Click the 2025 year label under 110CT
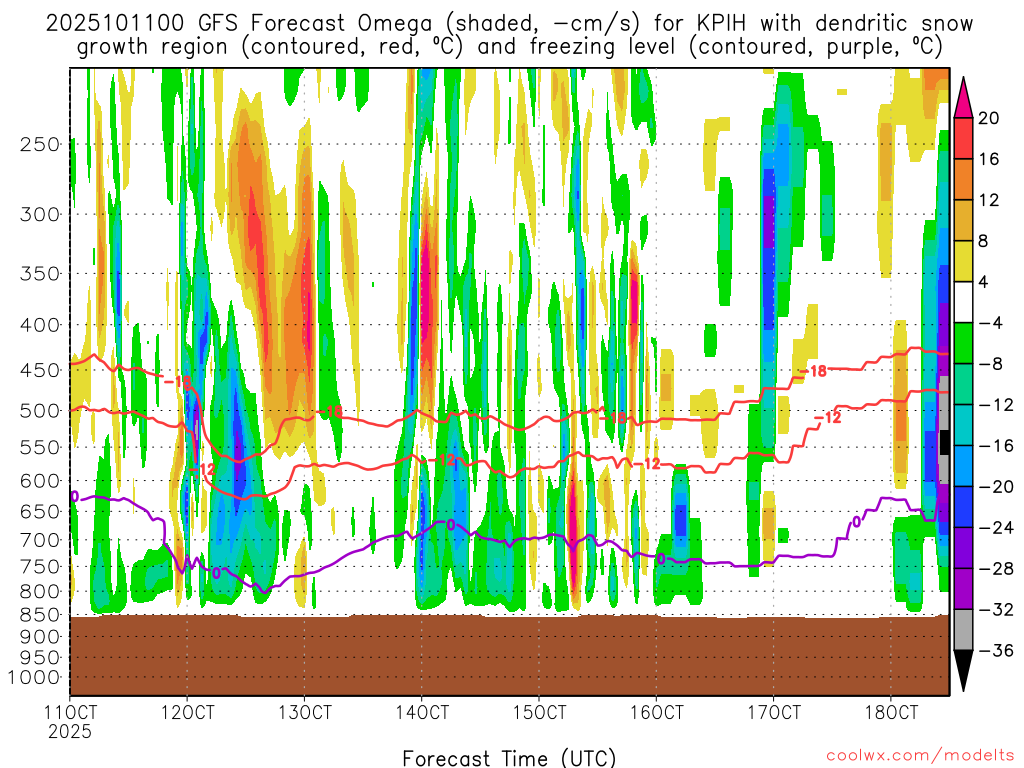Screen dimensions: 1024x768 click(70, 732)
